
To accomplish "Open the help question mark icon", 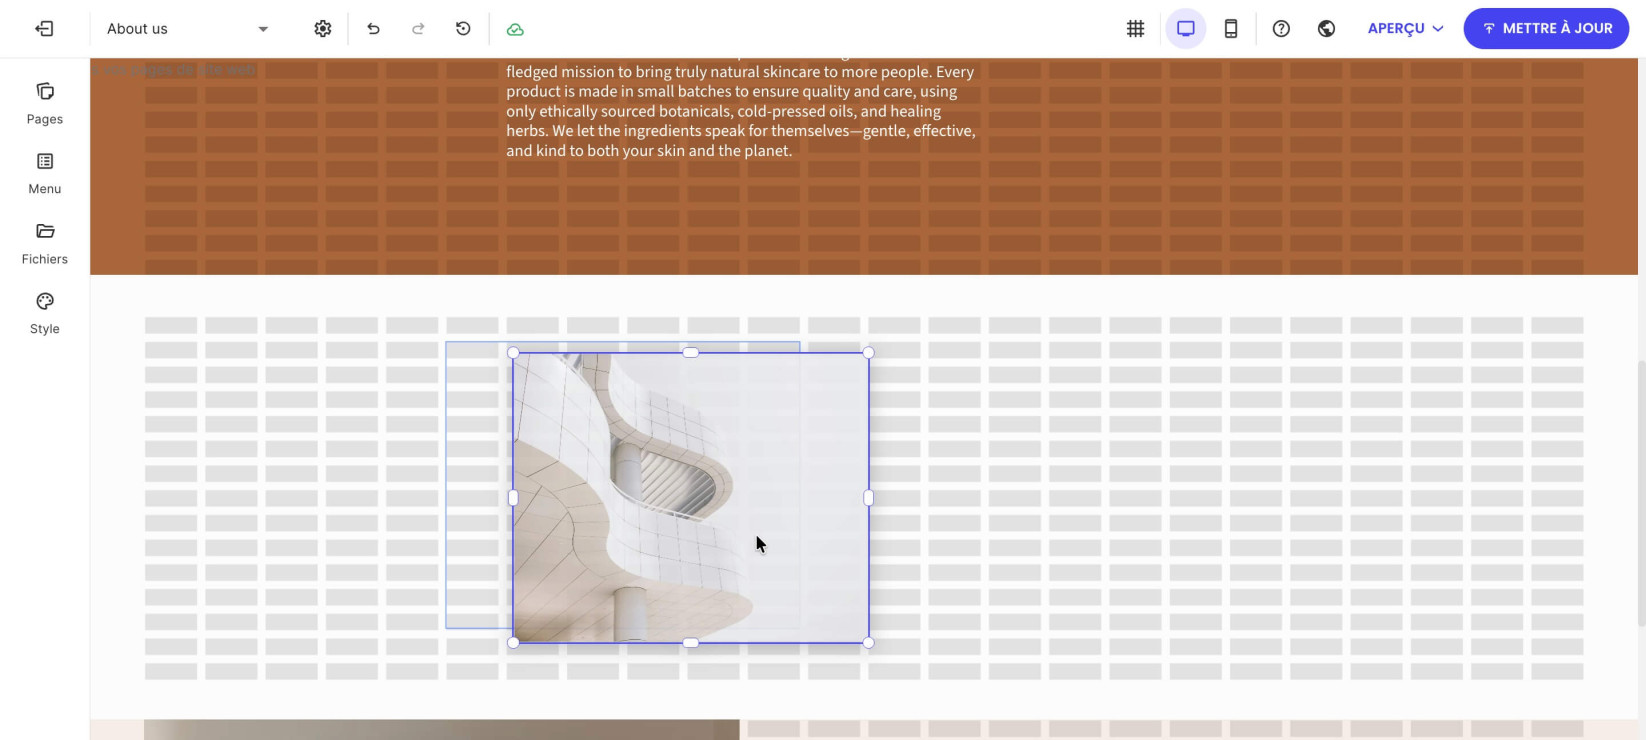I will pyautogui.click(x=1281, y=29).
